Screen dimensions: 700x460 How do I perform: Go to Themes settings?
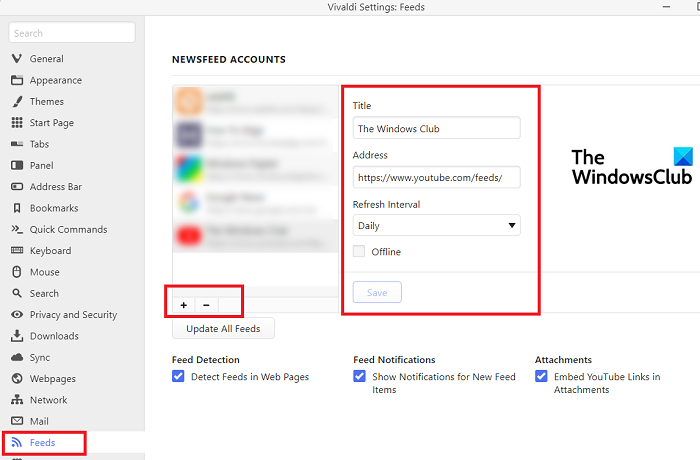click(47, 101)
